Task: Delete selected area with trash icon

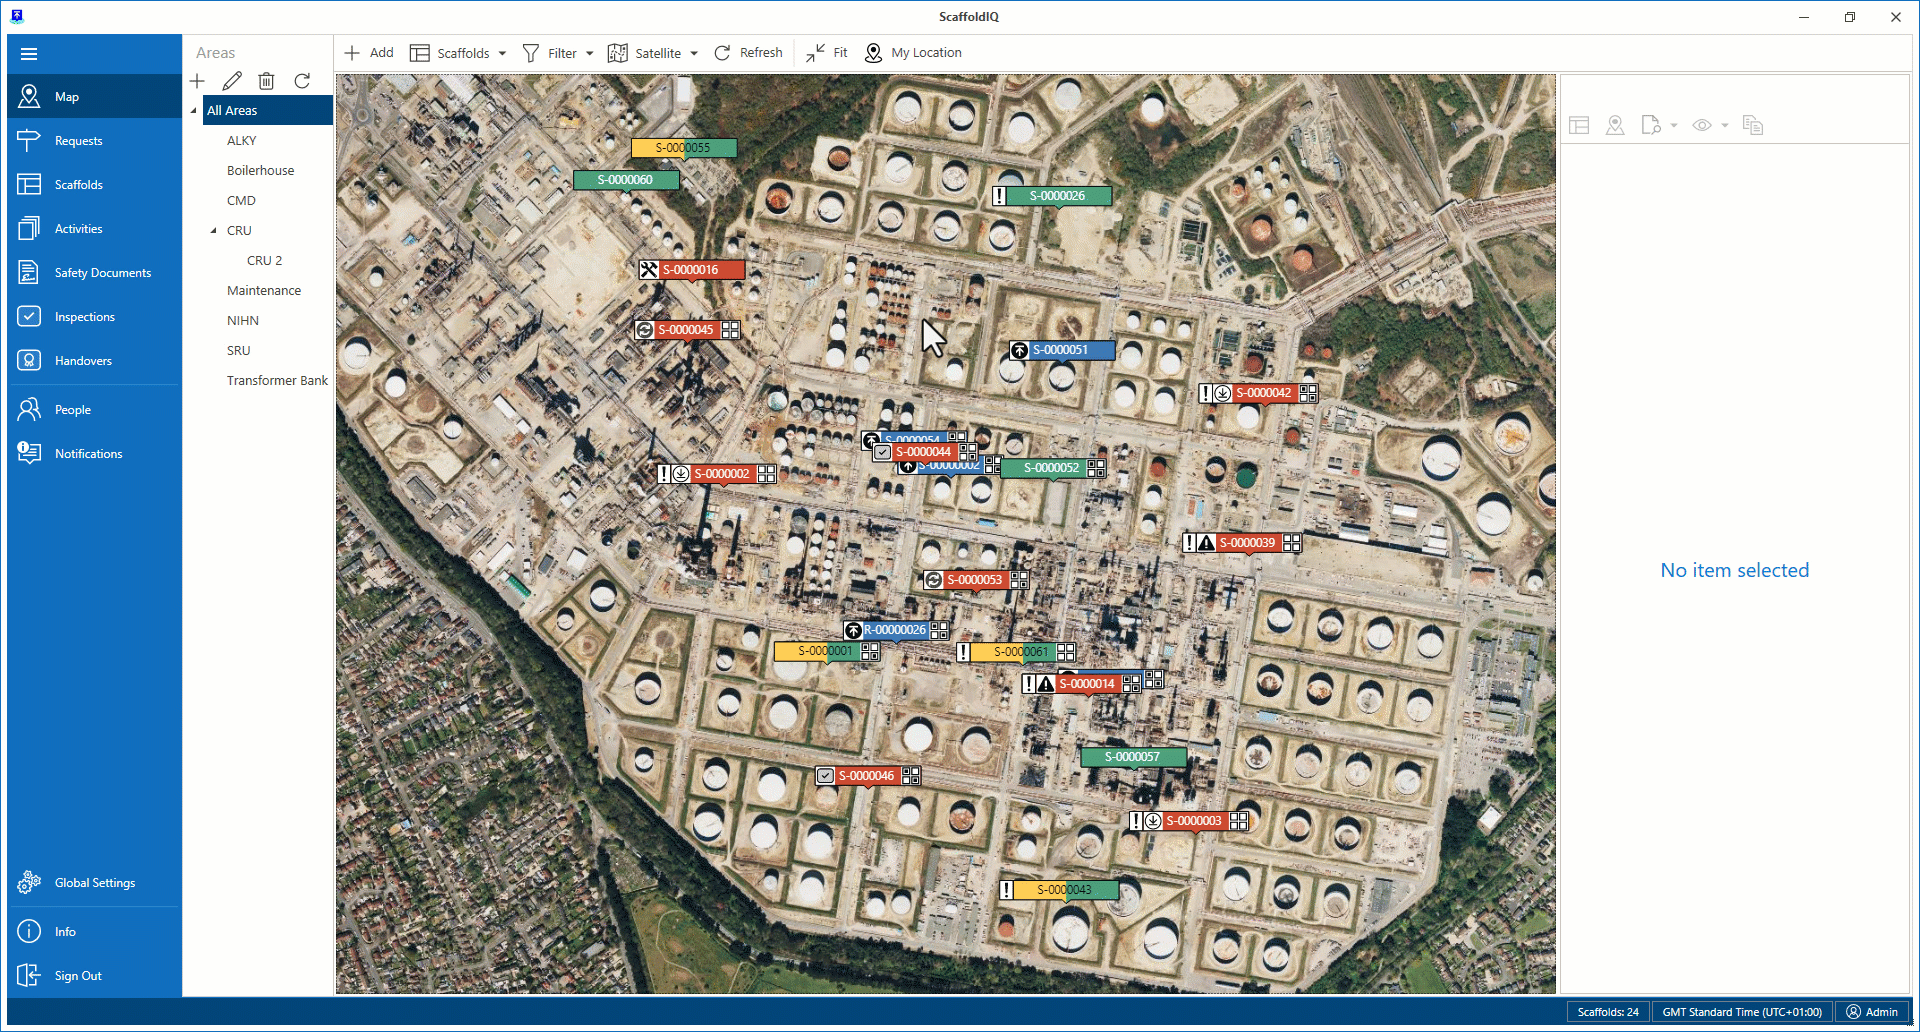Action: click(266, 81)
